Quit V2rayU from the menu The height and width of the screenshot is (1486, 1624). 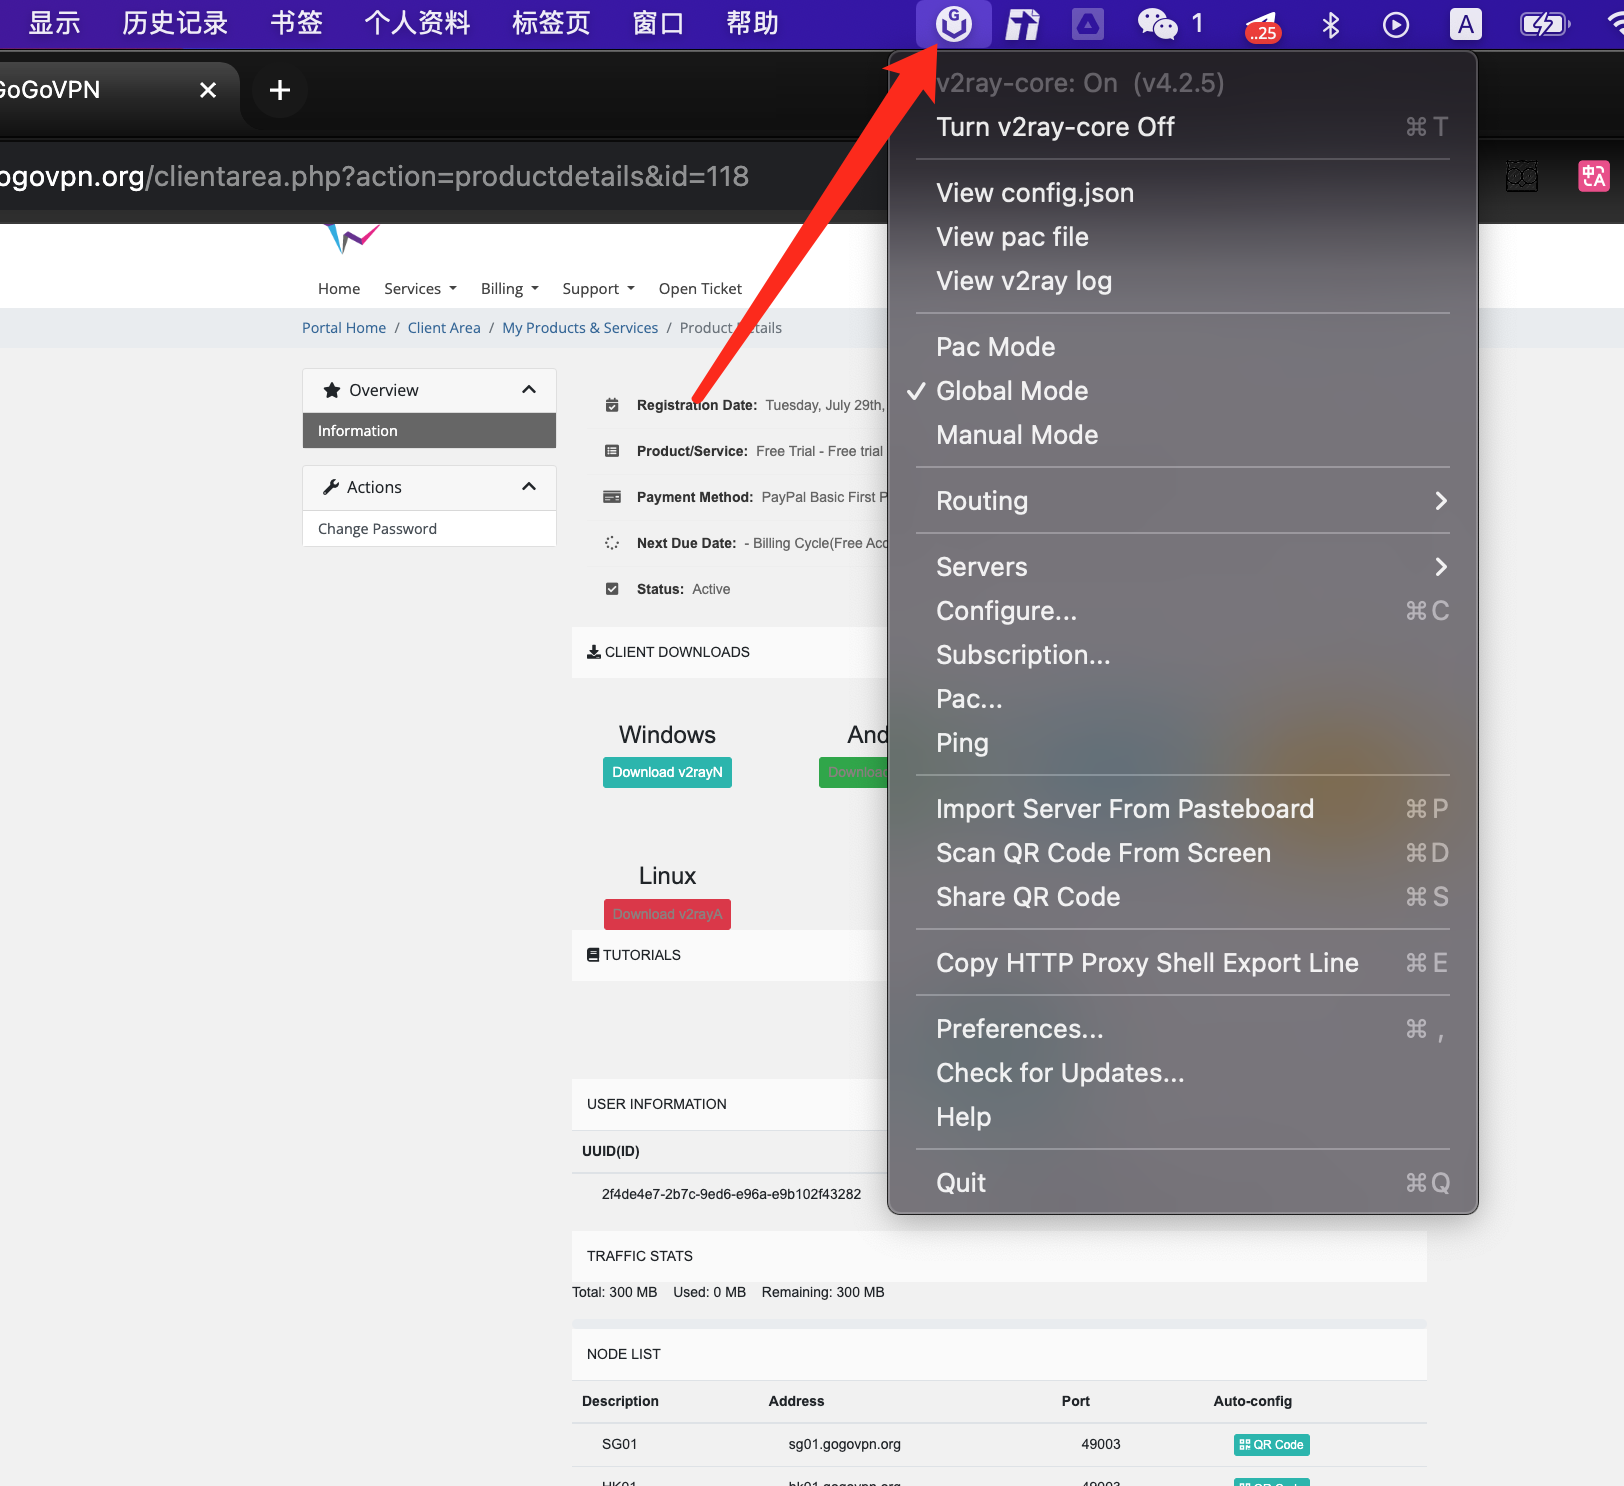(x=1182, y=1183)
